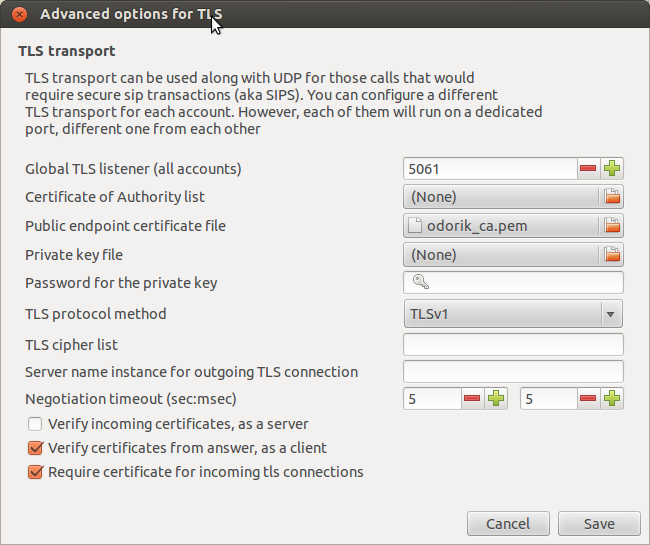Click folder icon for Certificate of Authority list
650x545 pixels.
click(x=611, y=197)
